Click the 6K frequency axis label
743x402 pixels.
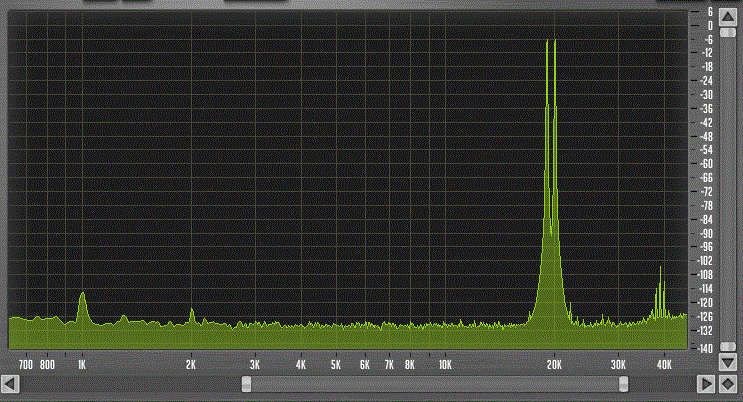pos(364,365)
